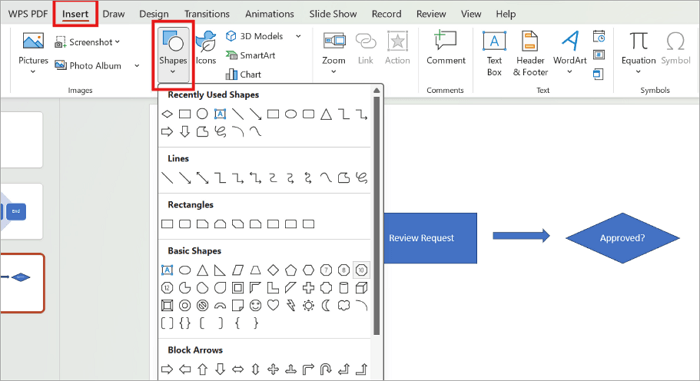Open Header & Footer
The width and height of the screenshot is (700, 381).
[x=530, y=54]
